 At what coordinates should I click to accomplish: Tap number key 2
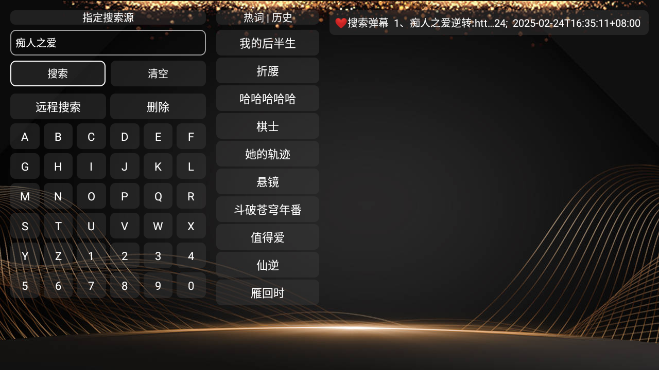click(124, 256)
